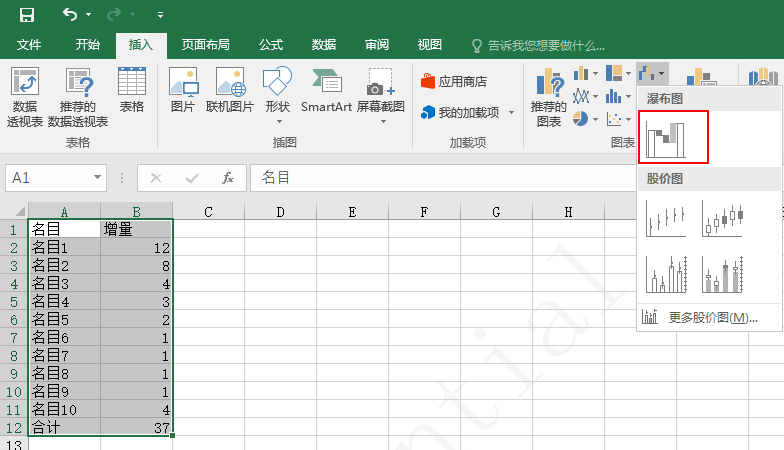Screen dimensions: 784x450
Task: Insert a 表格 table
Action: click(x=132, y=90)
